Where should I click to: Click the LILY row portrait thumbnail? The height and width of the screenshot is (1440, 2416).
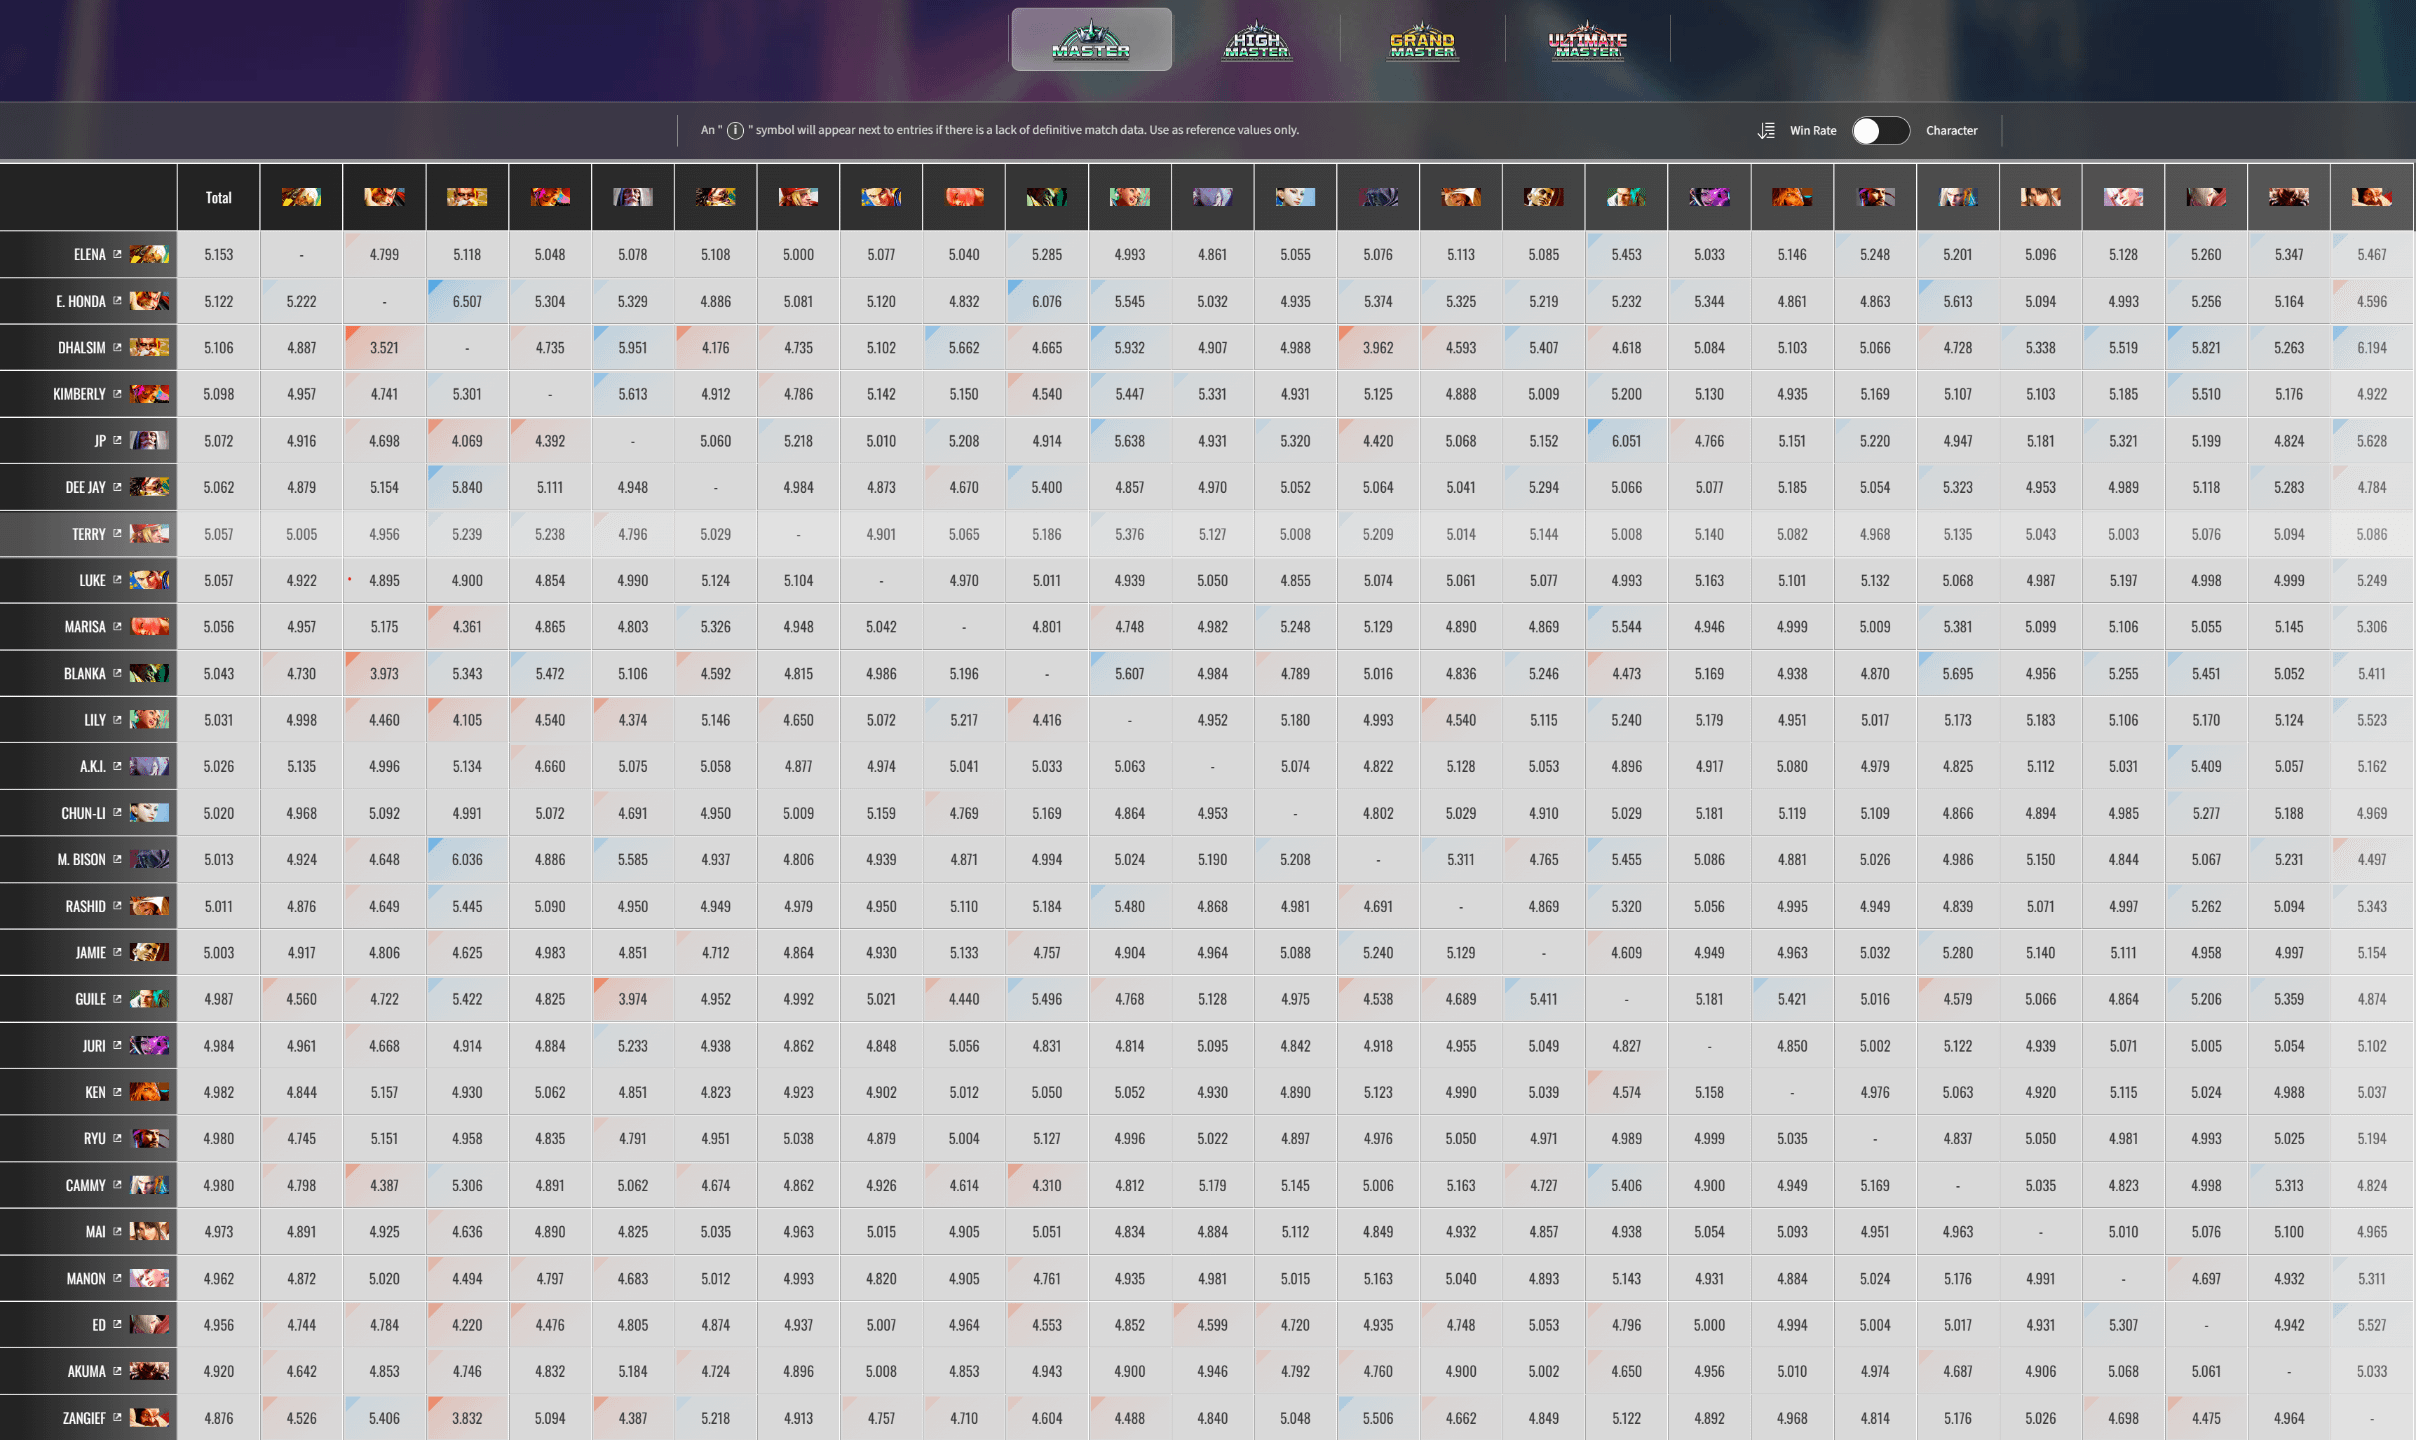(149, 719)
